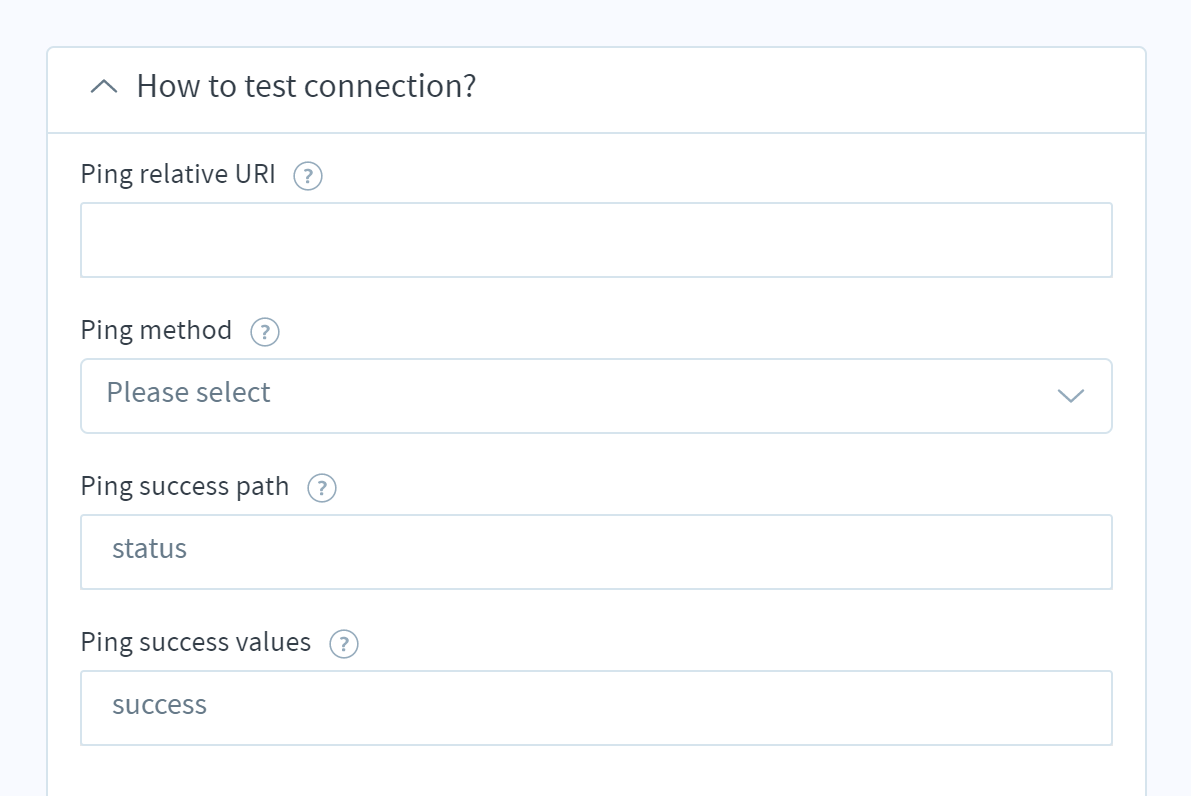1191x796 pixels.
Task: Open help tooltip for Ping relative URI
Action: (308, 176)
